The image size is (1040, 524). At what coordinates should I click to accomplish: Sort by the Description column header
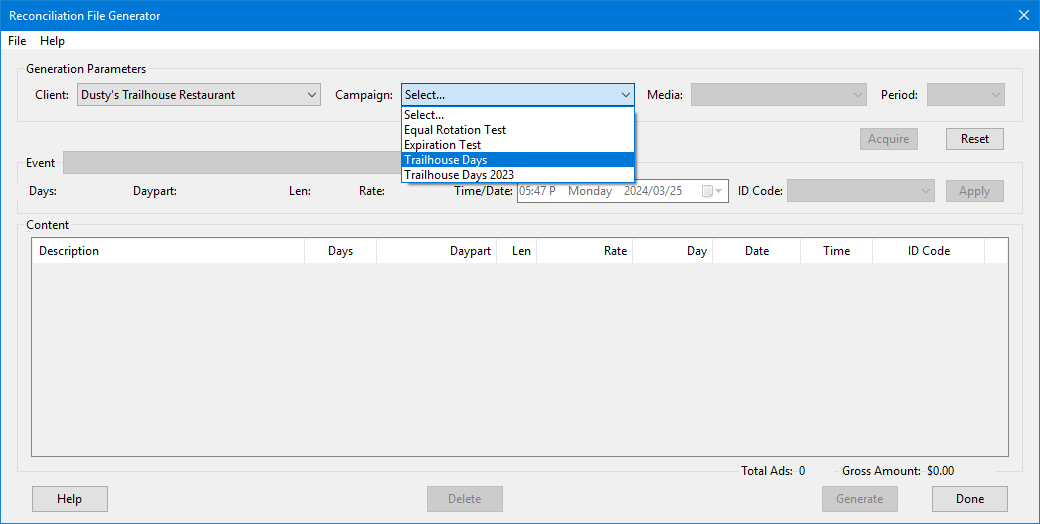tap(168, 251)
